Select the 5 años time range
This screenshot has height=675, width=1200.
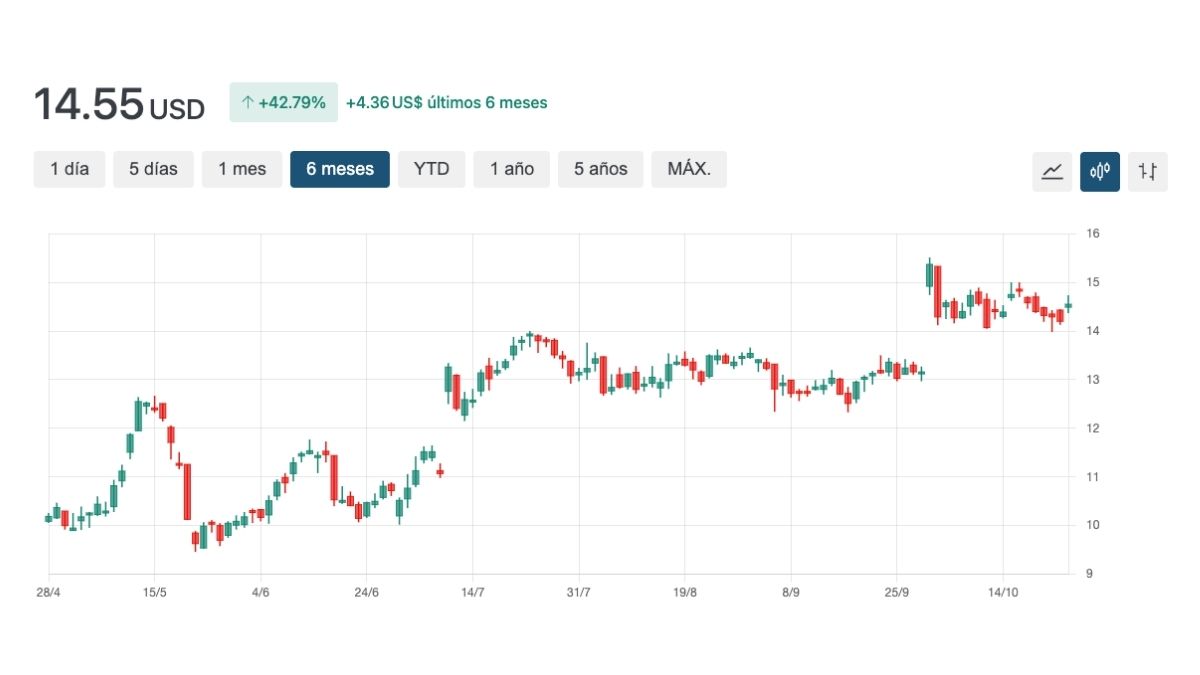600,169
